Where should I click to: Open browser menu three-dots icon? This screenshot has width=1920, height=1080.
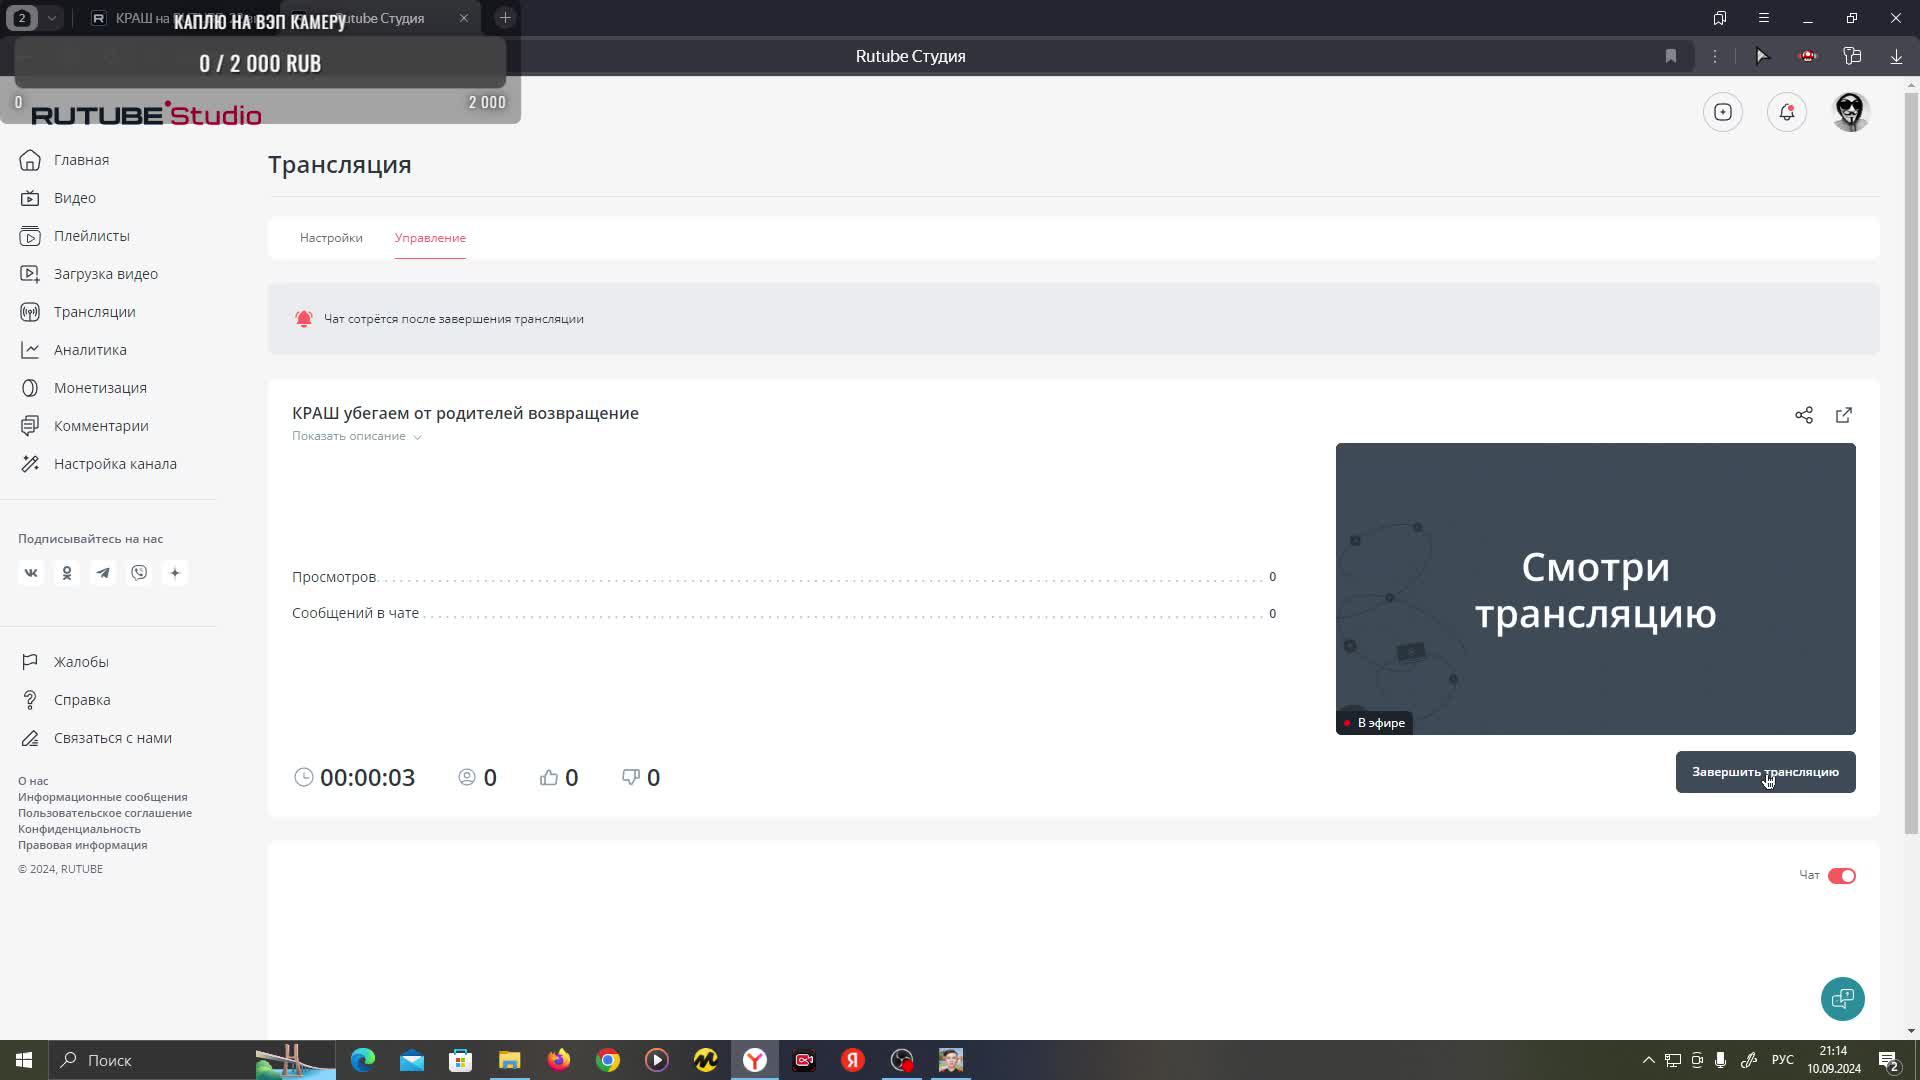pos(1715,56)
